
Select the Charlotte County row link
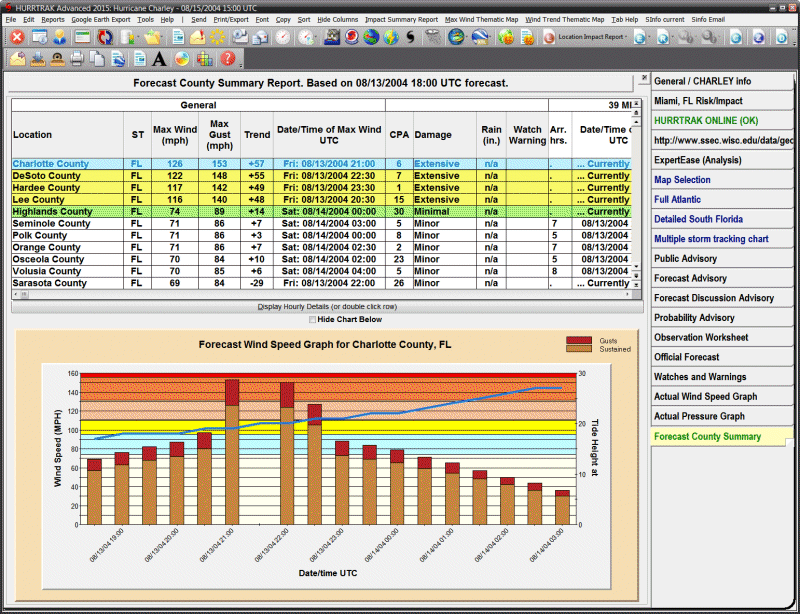point(50,164)
